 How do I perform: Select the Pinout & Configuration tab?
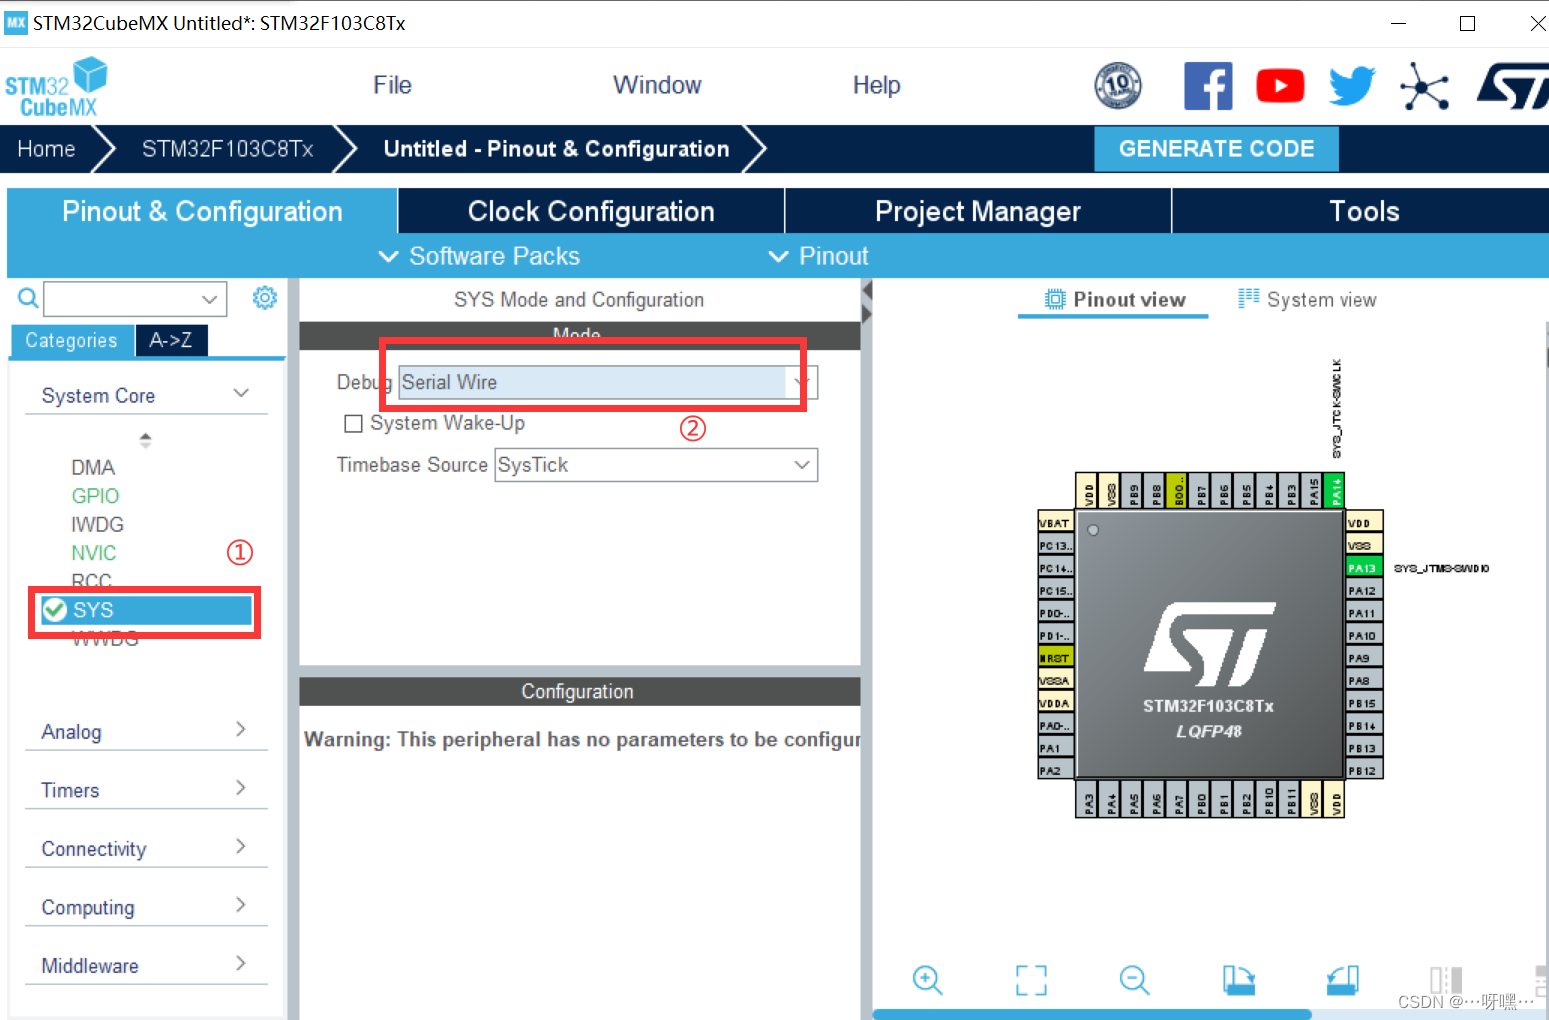click(202, 211)
